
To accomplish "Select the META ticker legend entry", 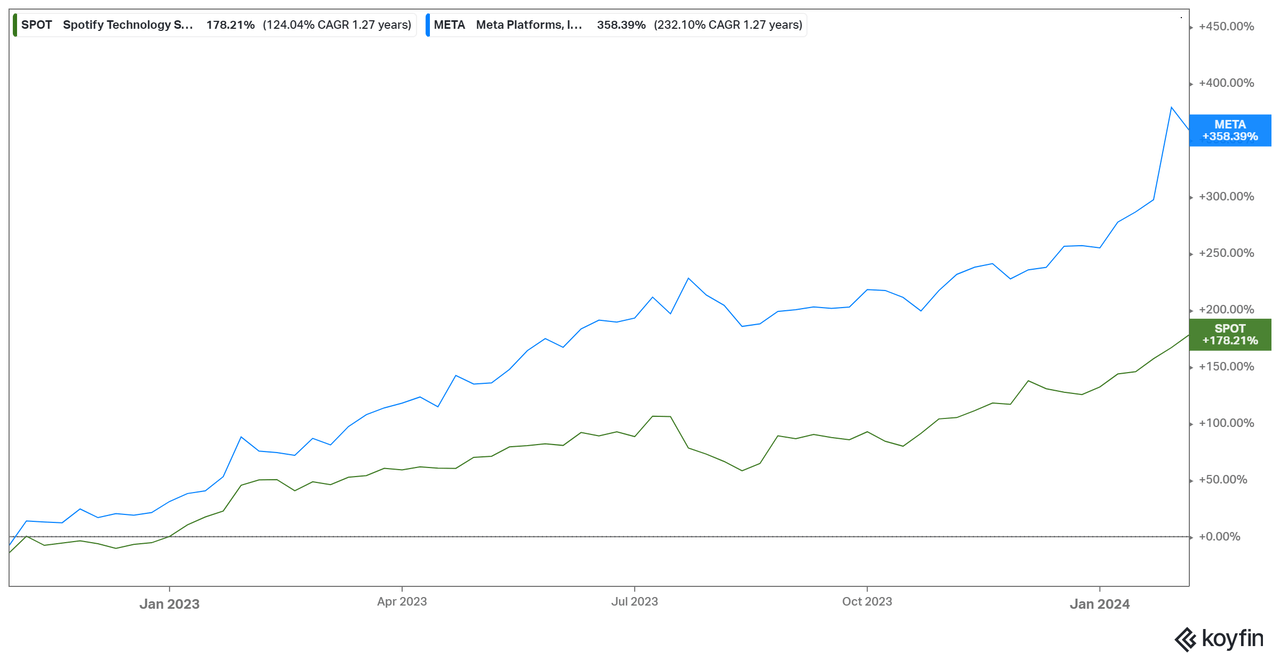I will (x=615, y=25).
